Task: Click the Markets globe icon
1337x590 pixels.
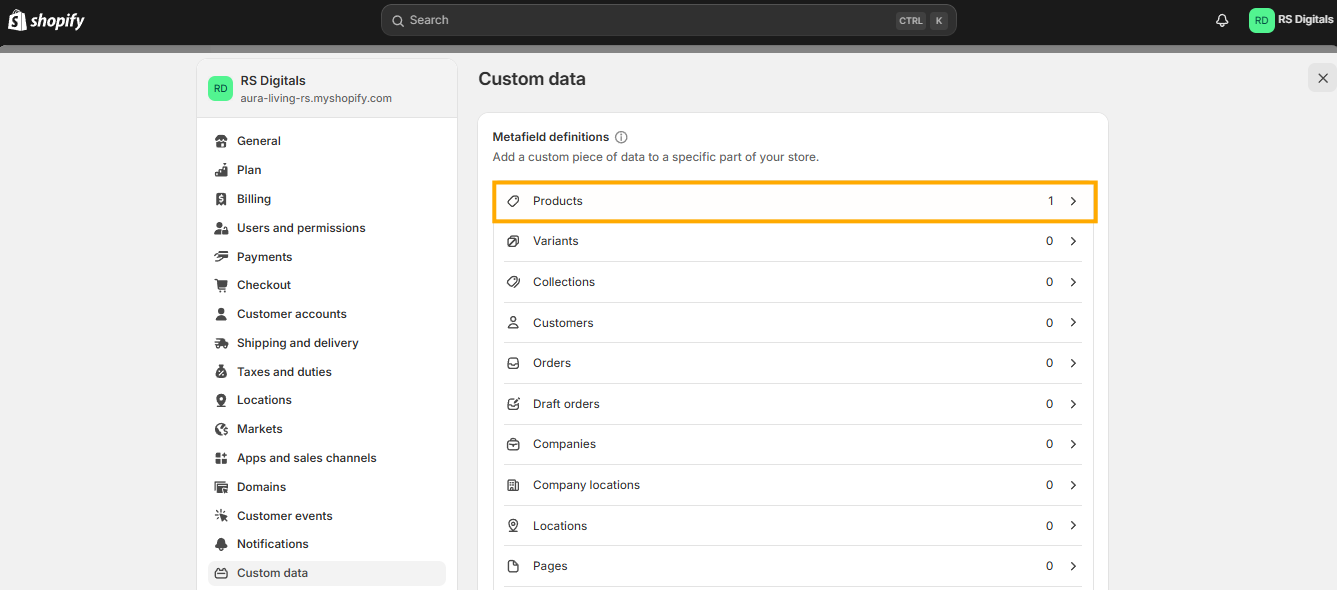Action: [221, 429]
